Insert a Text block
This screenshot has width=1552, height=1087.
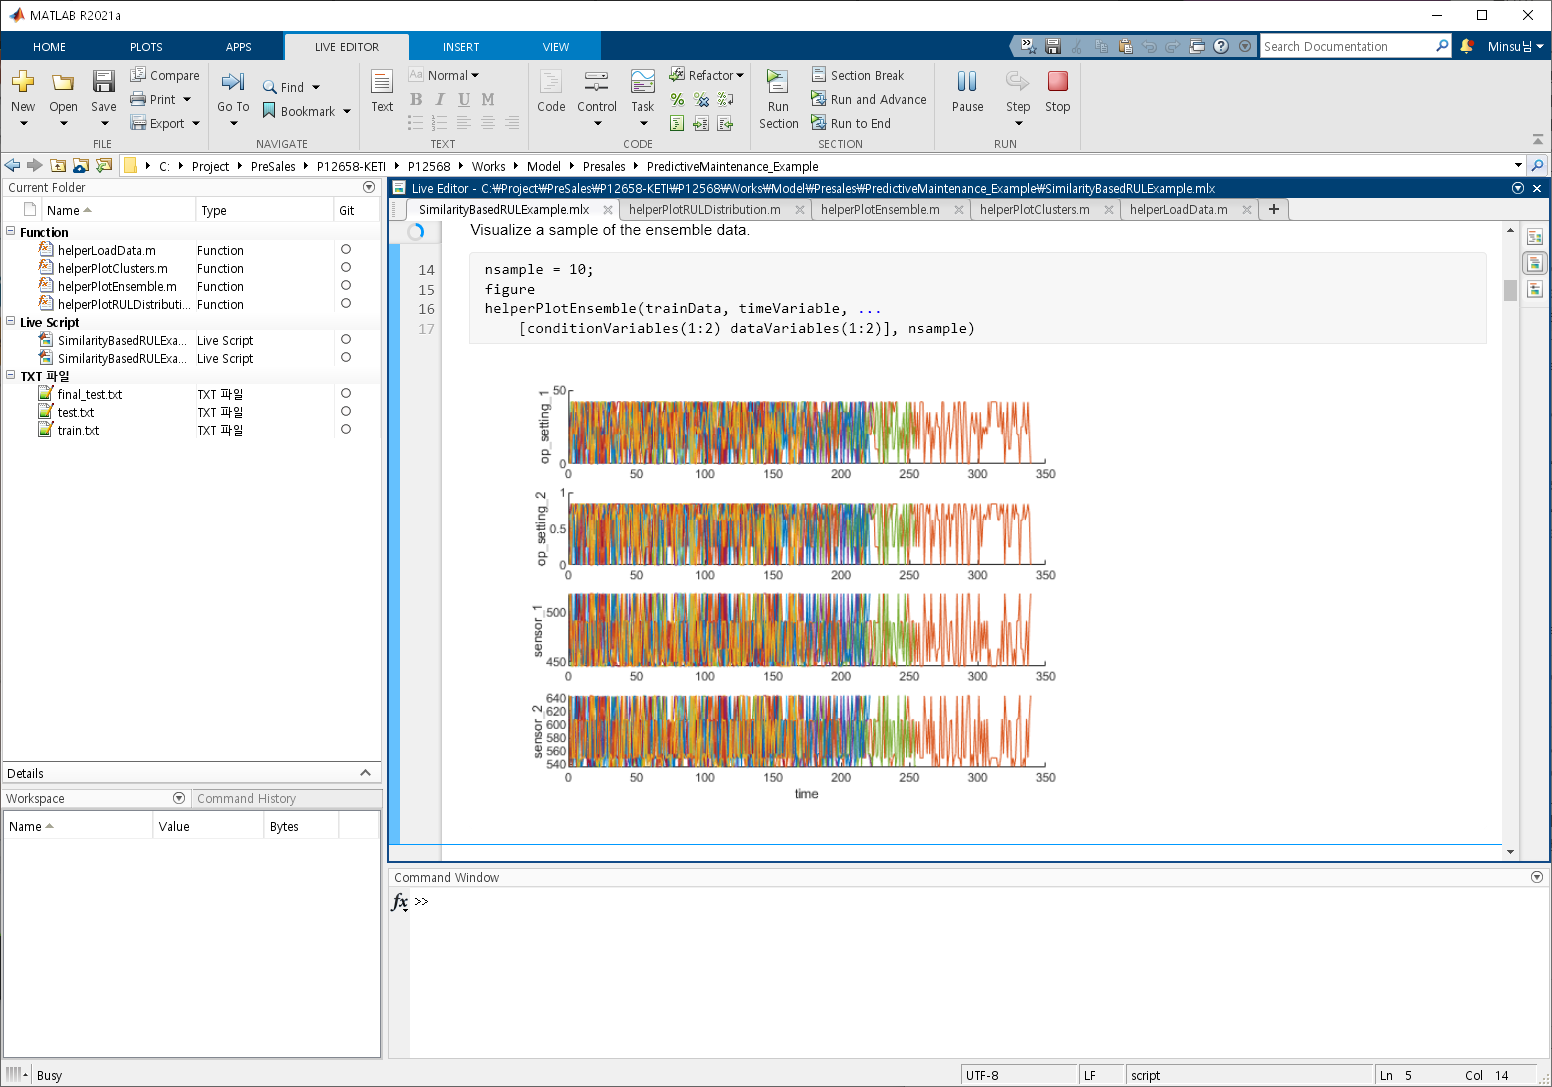coord(382,90)
